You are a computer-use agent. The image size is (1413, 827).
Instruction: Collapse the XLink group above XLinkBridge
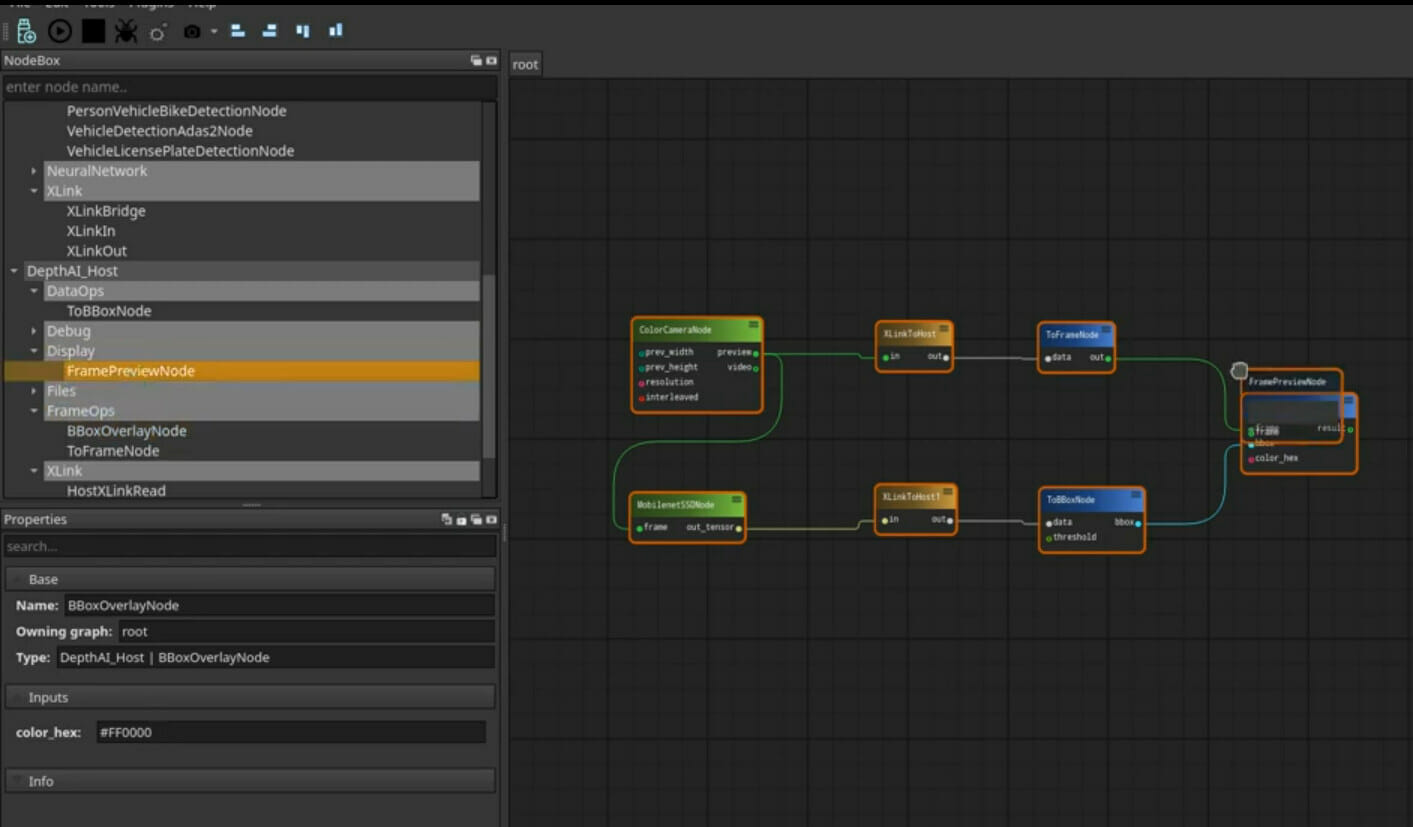tap(34, 191)
